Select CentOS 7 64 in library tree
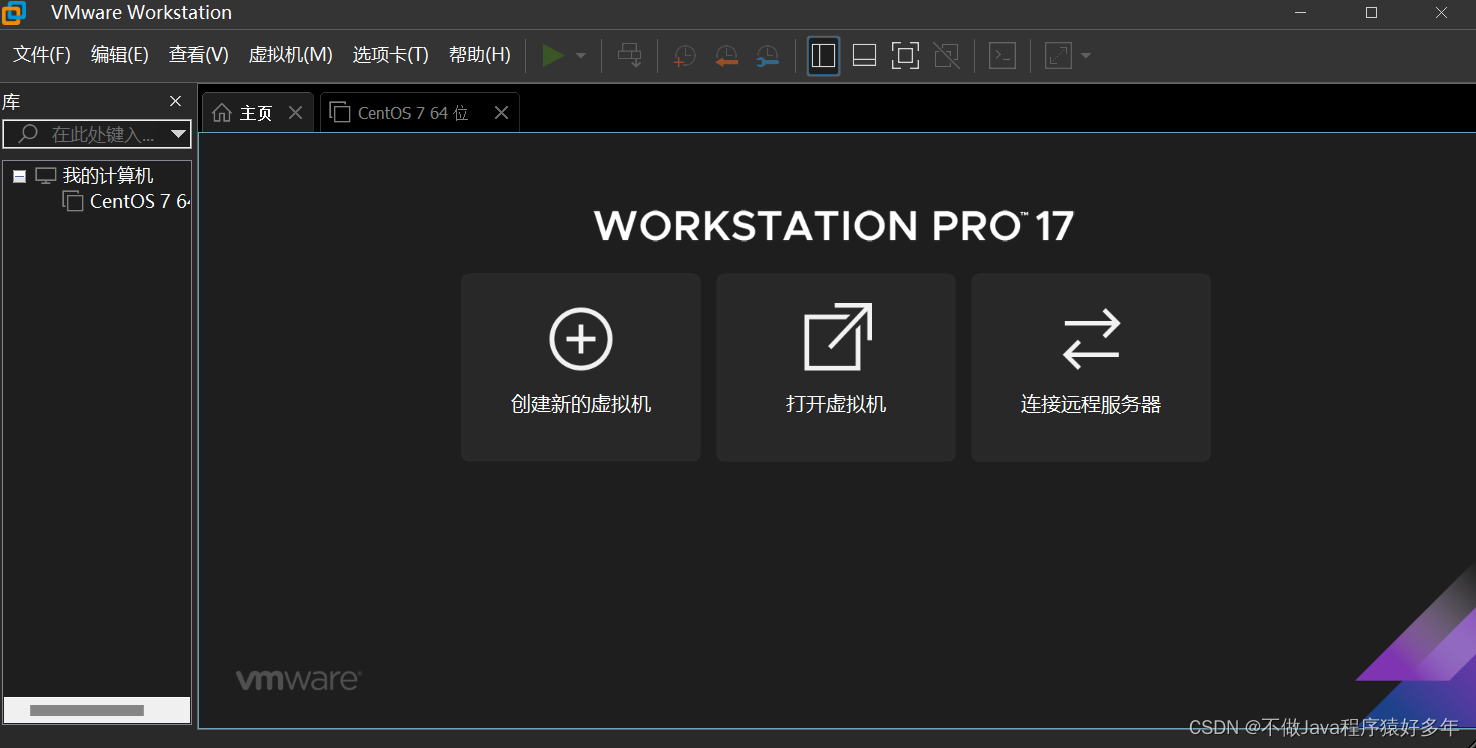1476x748 pixels. pyautogui.click(x=140, y=201)
